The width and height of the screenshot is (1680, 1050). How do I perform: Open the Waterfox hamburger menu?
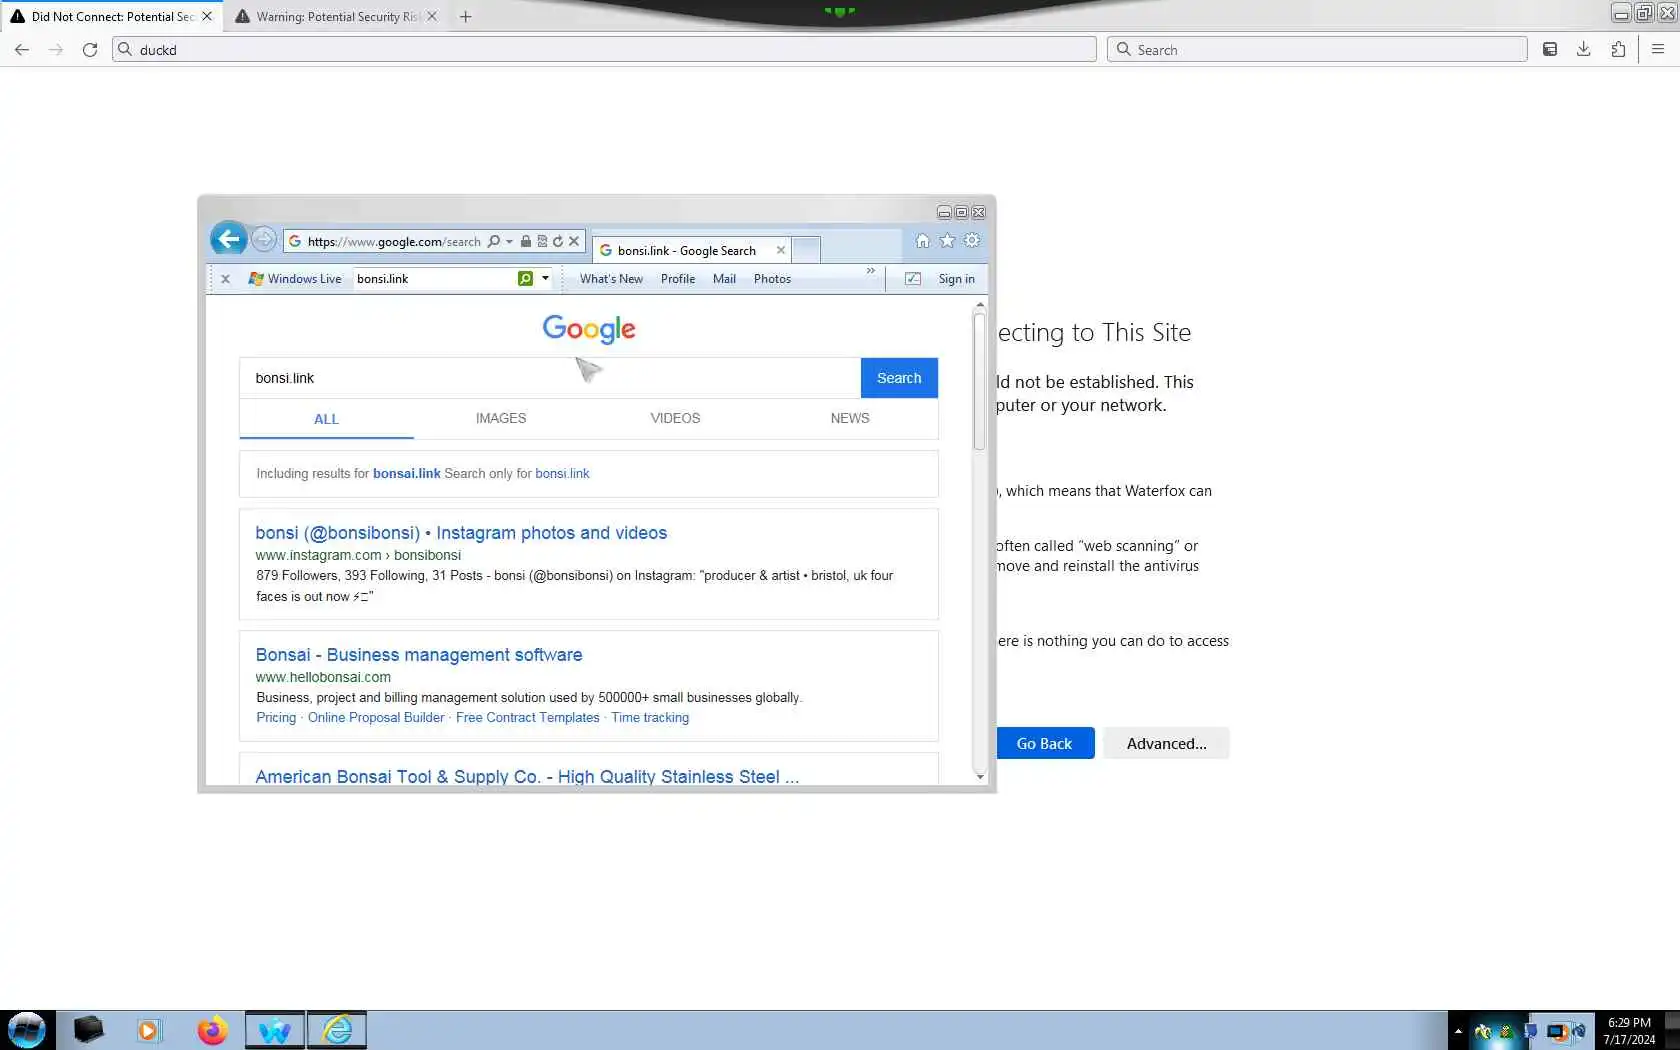coord(1658,49)
